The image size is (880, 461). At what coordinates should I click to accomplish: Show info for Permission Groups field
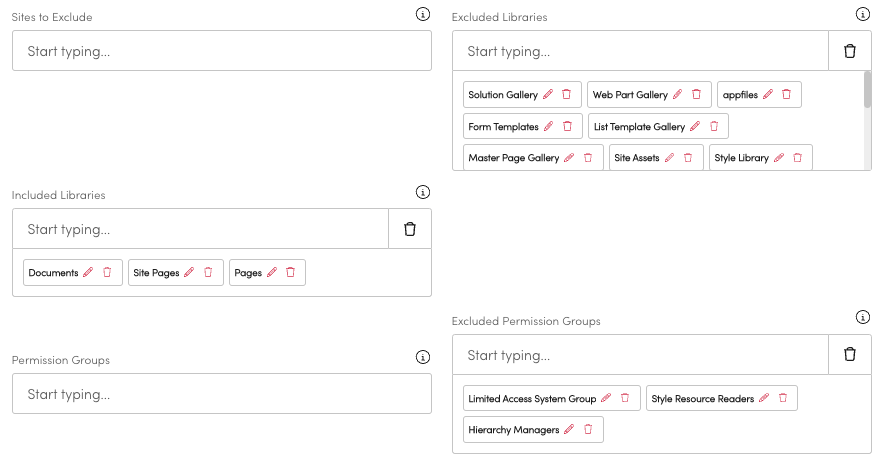click(x=422, y=357)
